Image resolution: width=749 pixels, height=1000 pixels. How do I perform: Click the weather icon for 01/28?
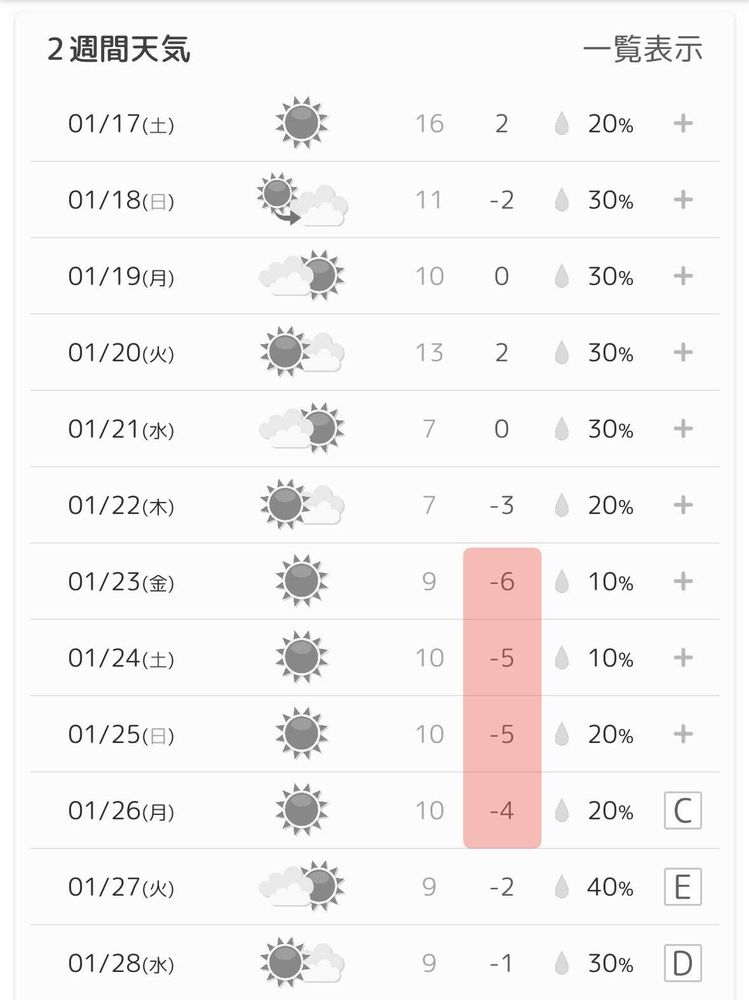tap(301, 963)
